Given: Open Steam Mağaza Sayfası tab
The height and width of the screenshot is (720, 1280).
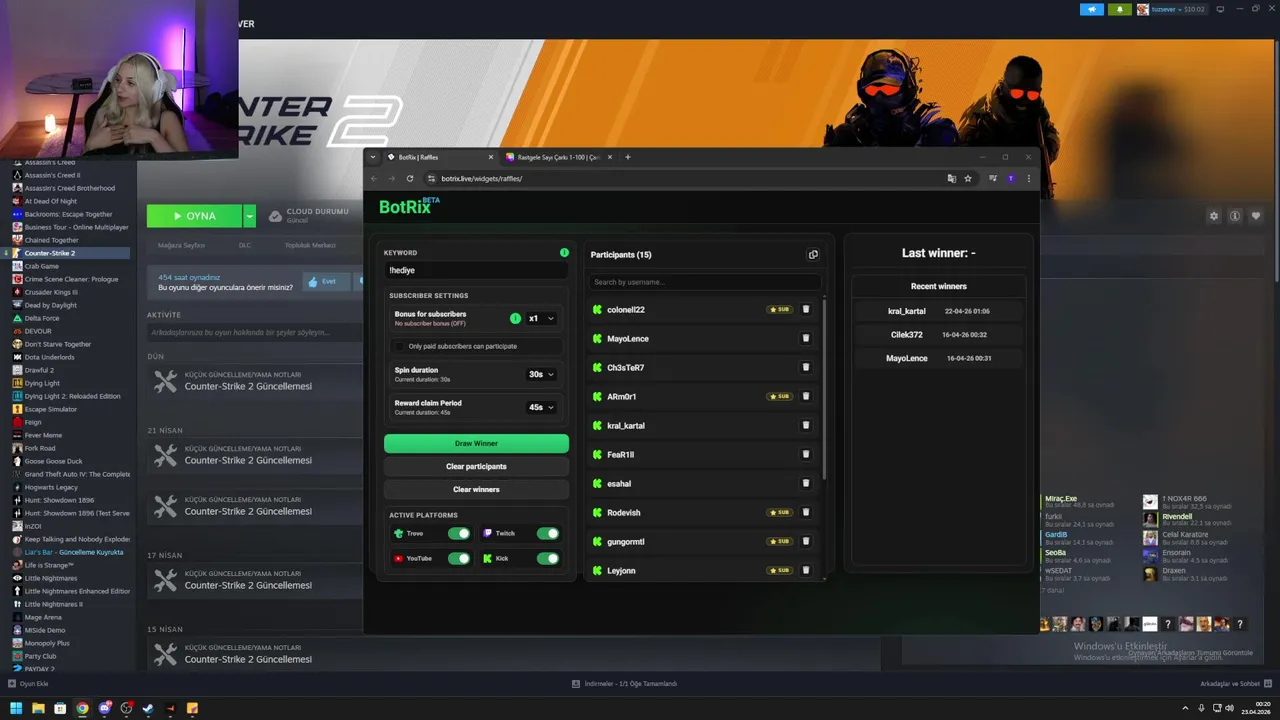Looking at the screenshot, I should tap(181, 245).
